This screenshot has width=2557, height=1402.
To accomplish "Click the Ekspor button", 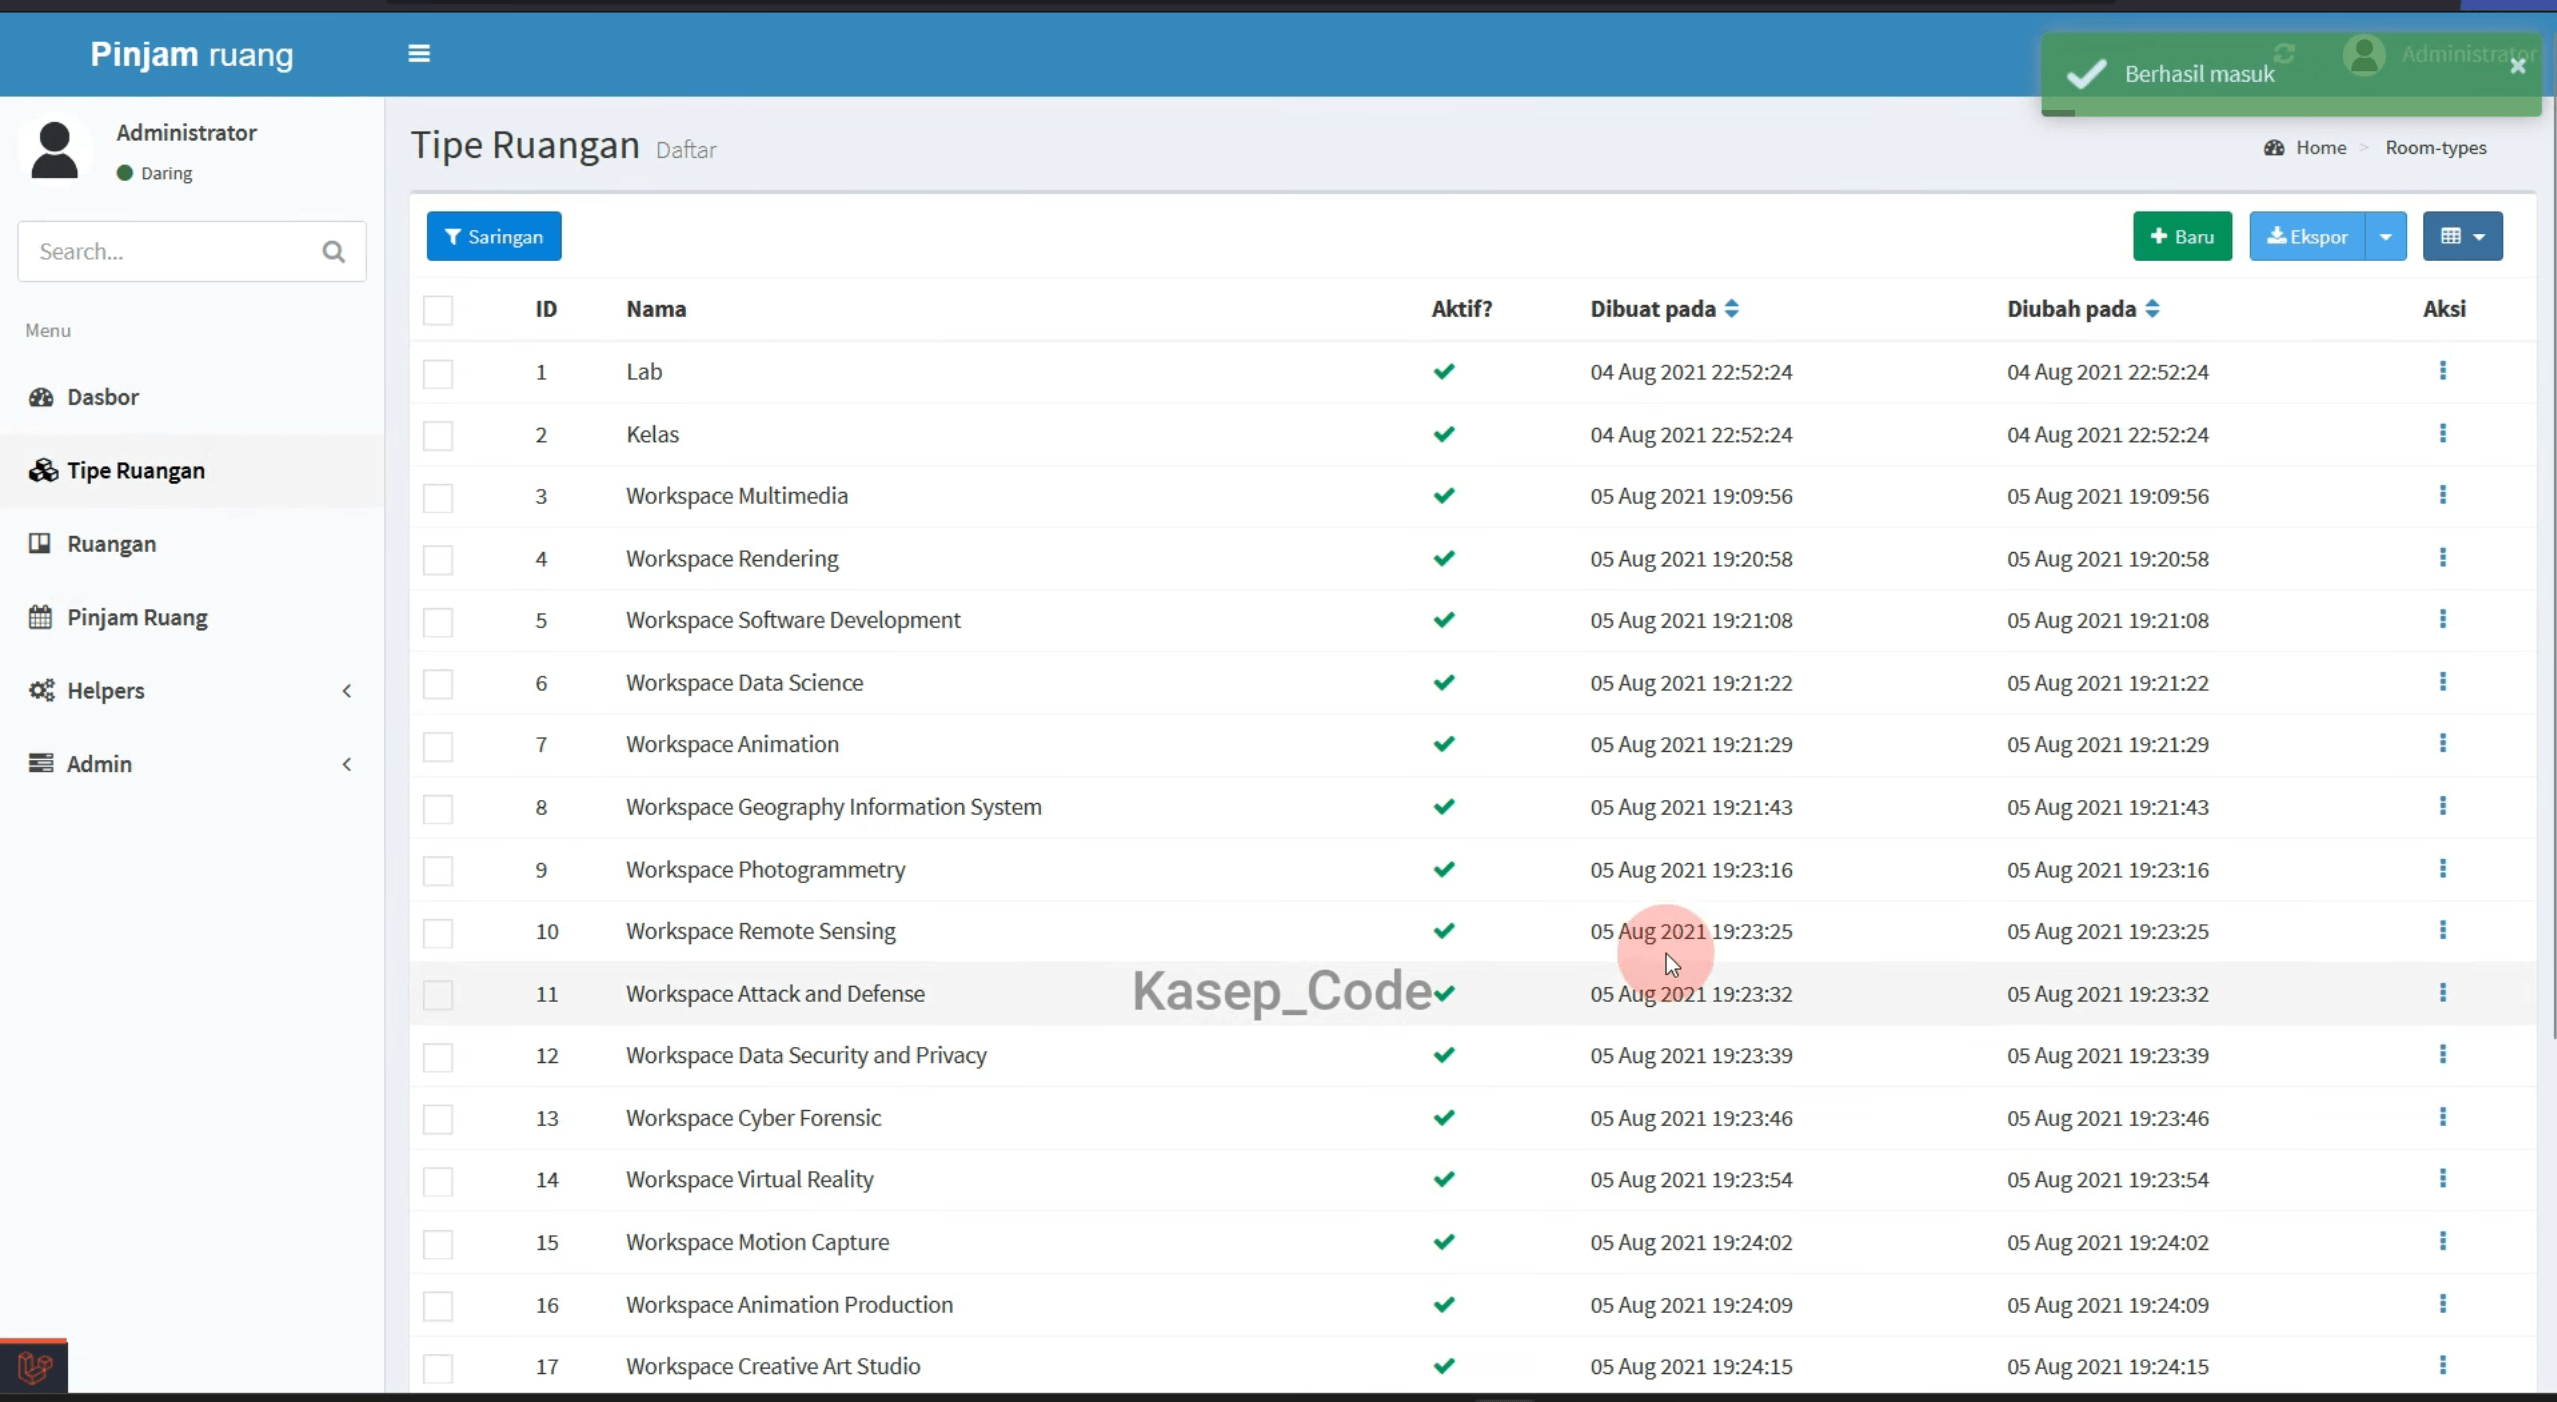I will (x=2307, y=237).
